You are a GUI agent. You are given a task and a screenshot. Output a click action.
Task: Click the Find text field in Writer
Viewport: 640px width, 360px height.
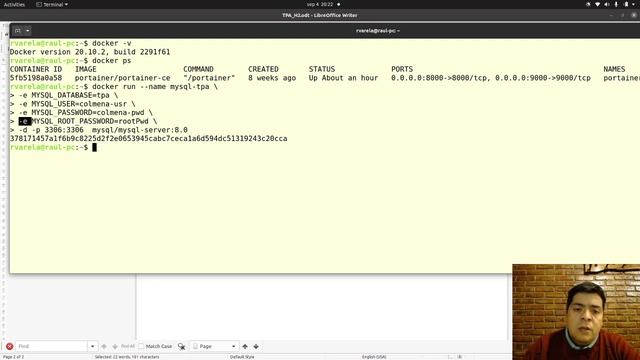pyautogui.click(x=51, y=346)
